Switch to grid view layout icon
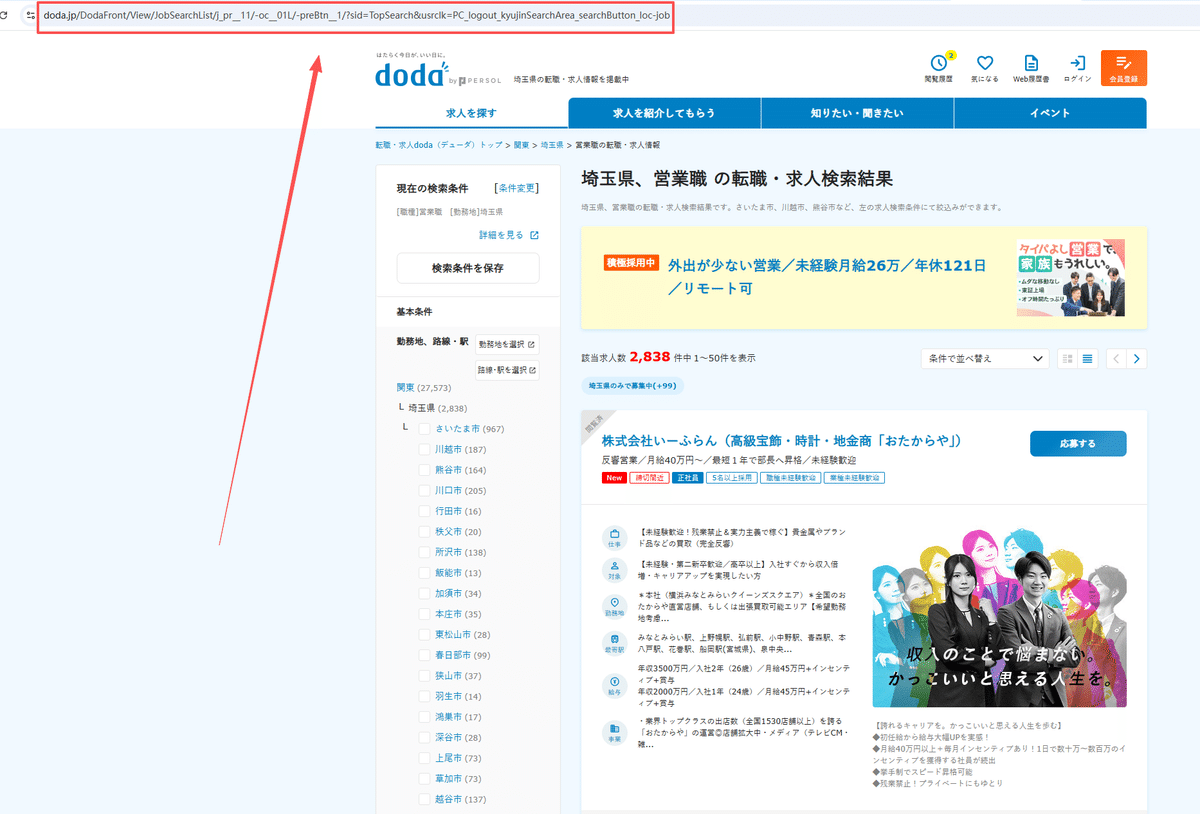The width and height of the screenshot is (1200, 814). click(1067, 359)
